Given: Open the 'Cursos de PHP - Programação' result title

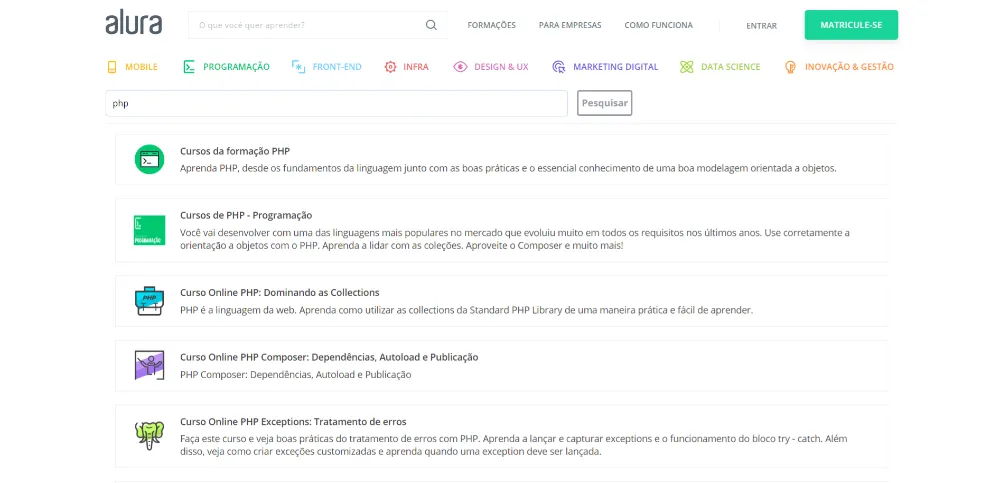Looking at the screenshot, I should point(246,216).
